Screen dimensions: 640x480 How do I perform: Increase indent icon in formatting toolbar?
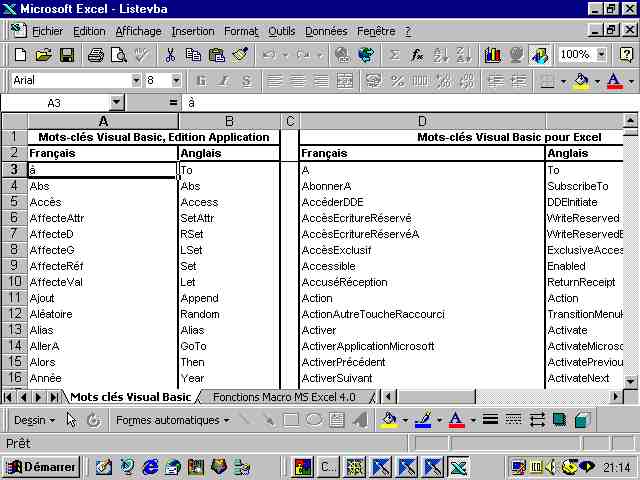point(519,81)
